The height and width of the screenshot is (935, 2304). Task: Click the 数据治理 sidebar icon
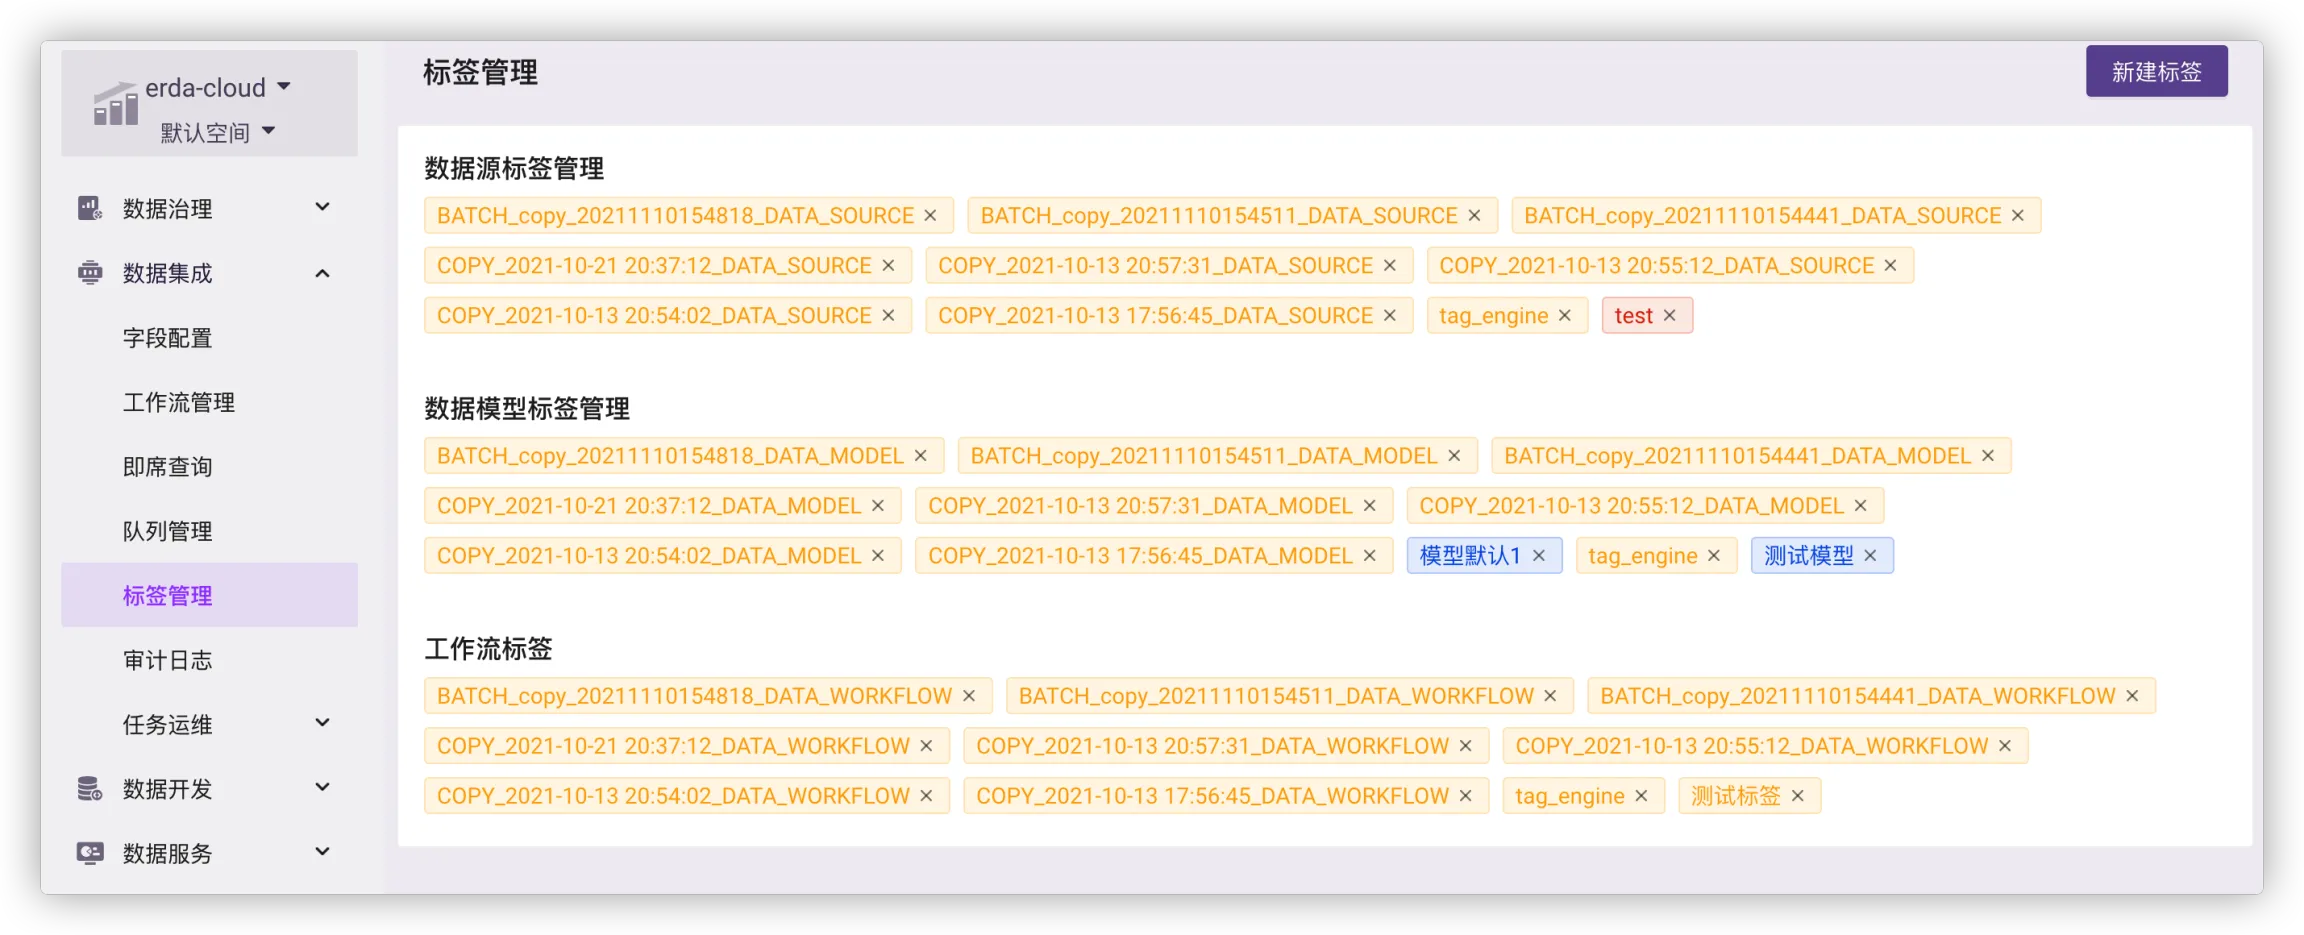pyautogui.click(x=90, y=208)
